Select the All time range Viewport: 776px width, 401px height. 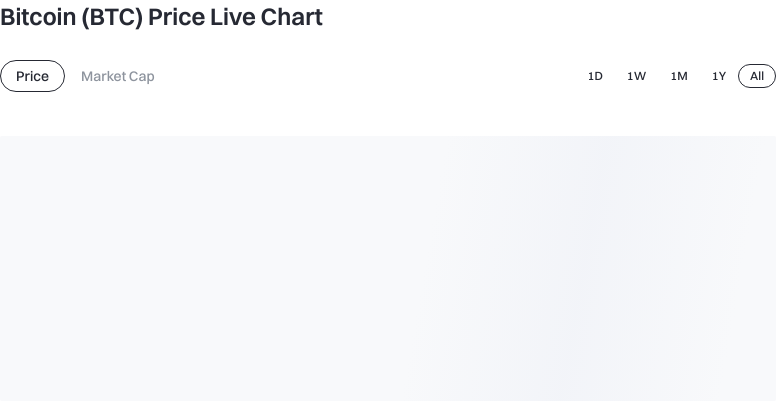point(757,76)
